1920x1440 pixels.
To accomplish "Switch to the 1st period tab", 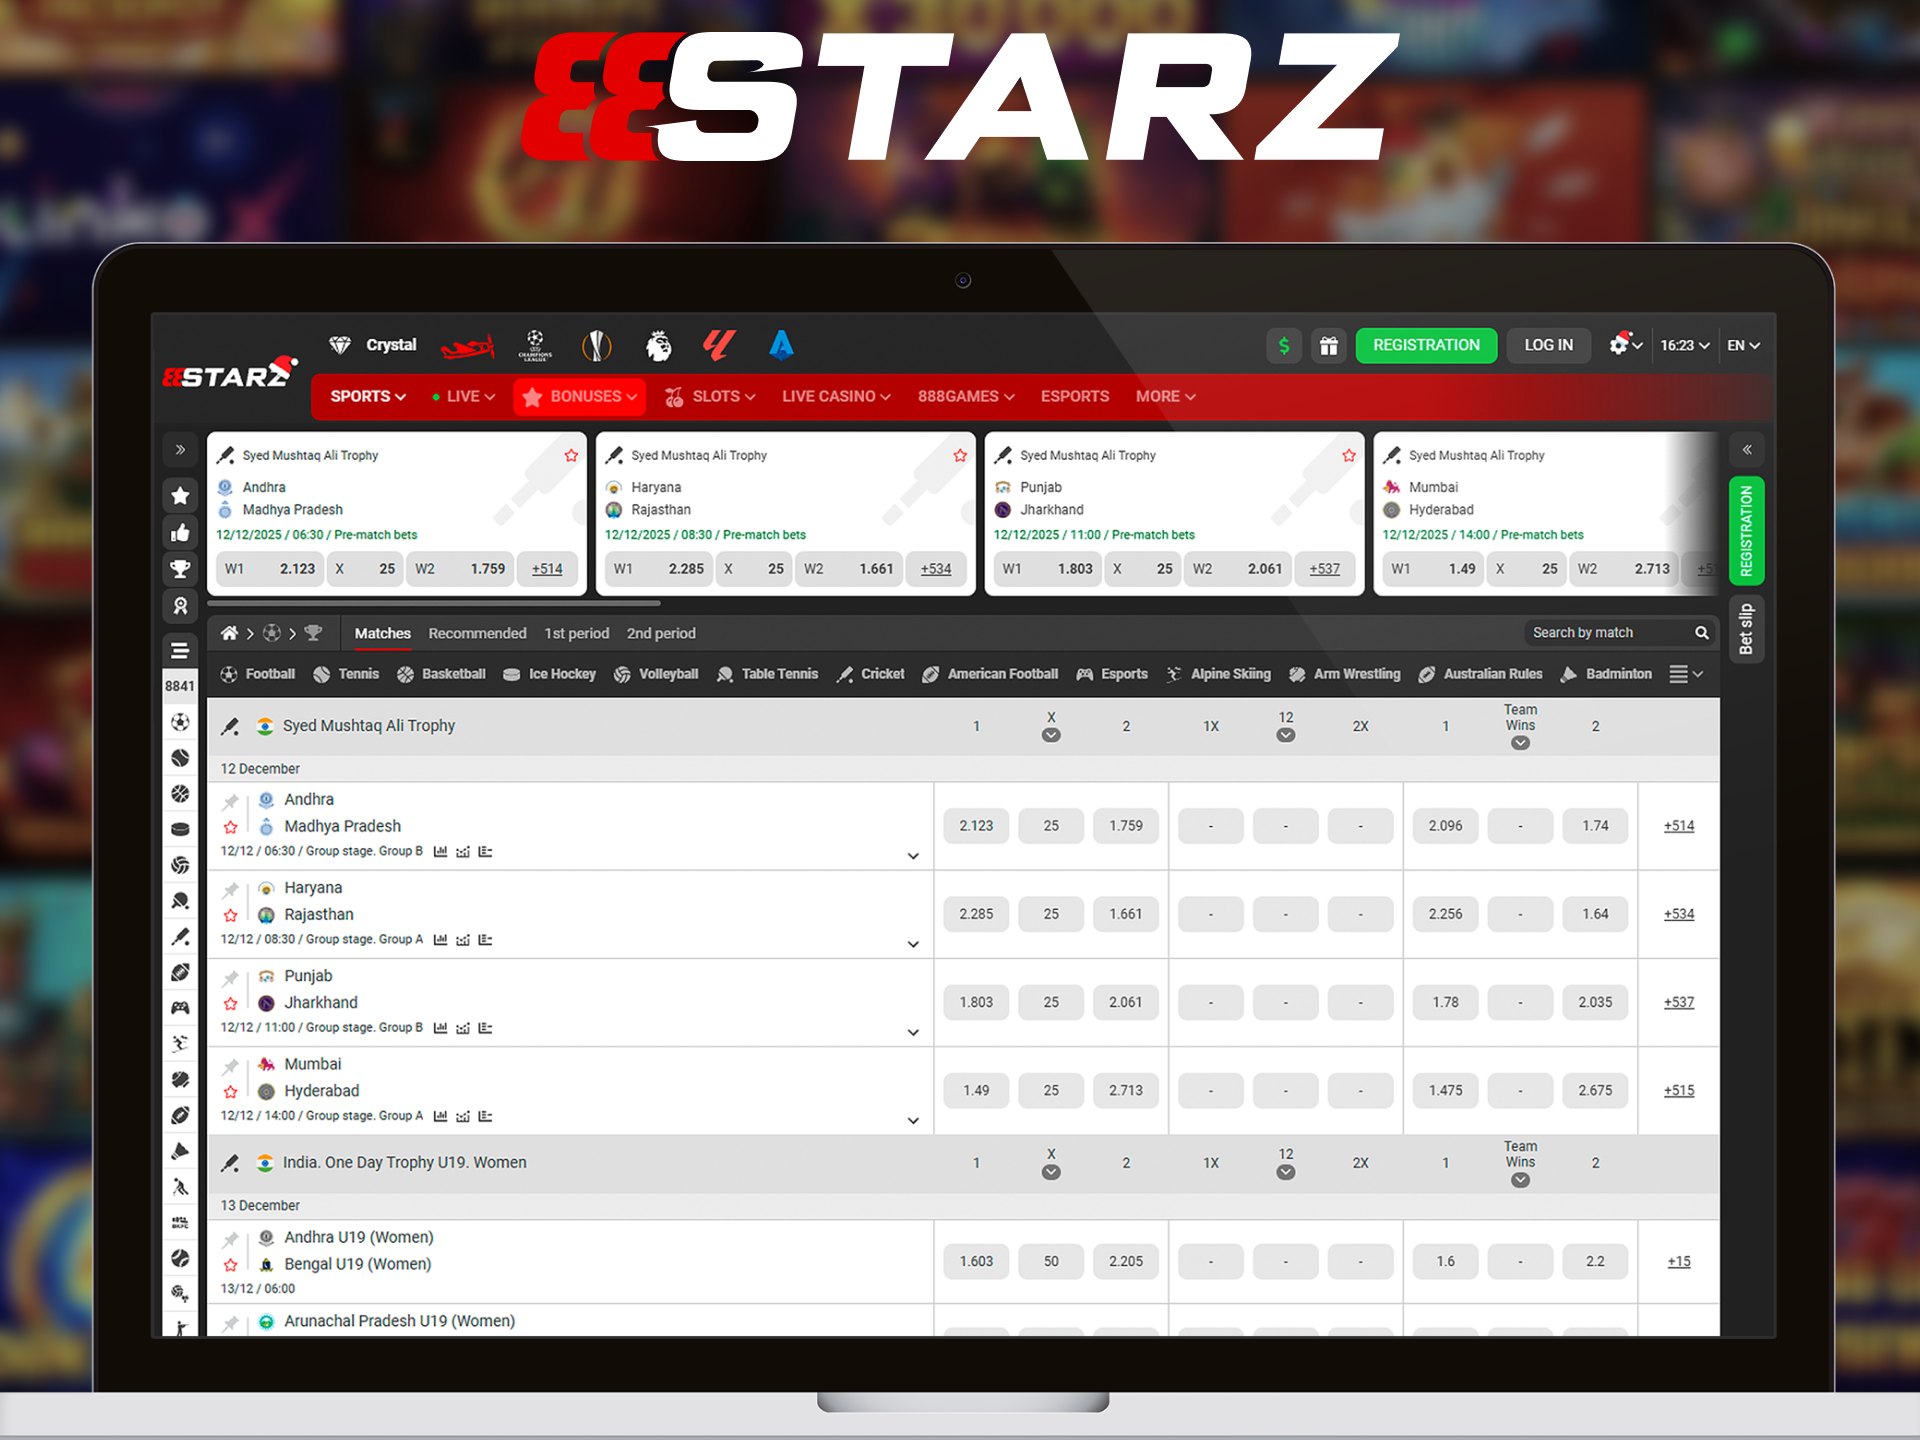I will click(x=576, y=633).
